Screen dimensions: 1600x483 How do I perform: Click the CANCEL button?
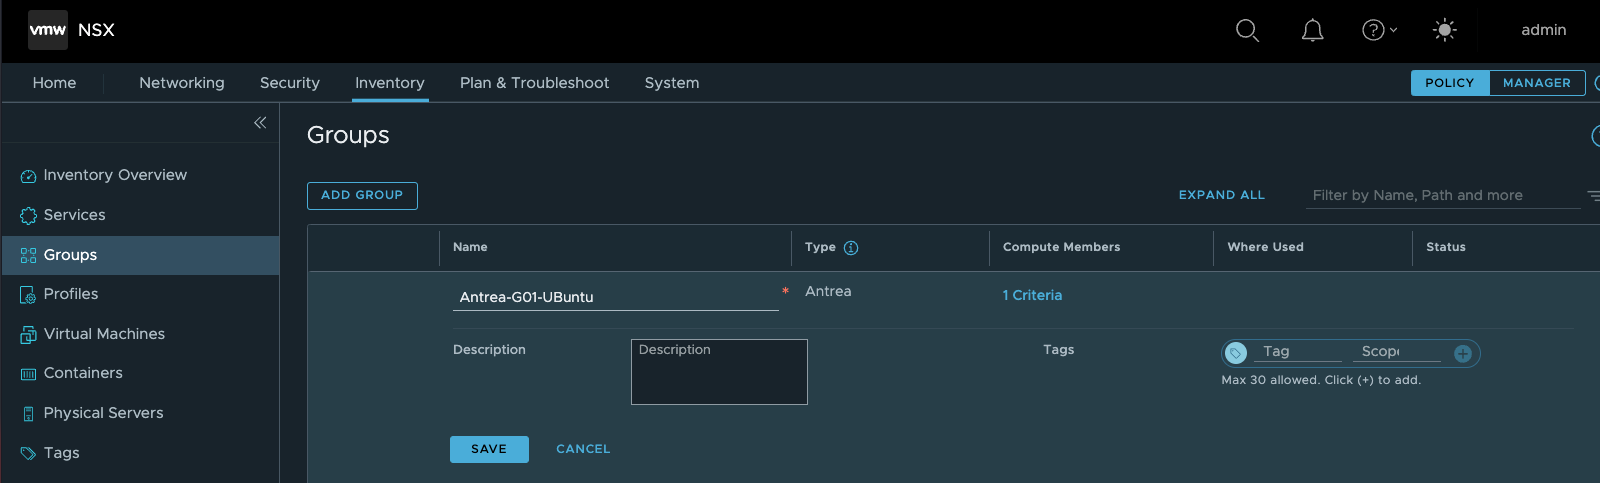point(583,450)
